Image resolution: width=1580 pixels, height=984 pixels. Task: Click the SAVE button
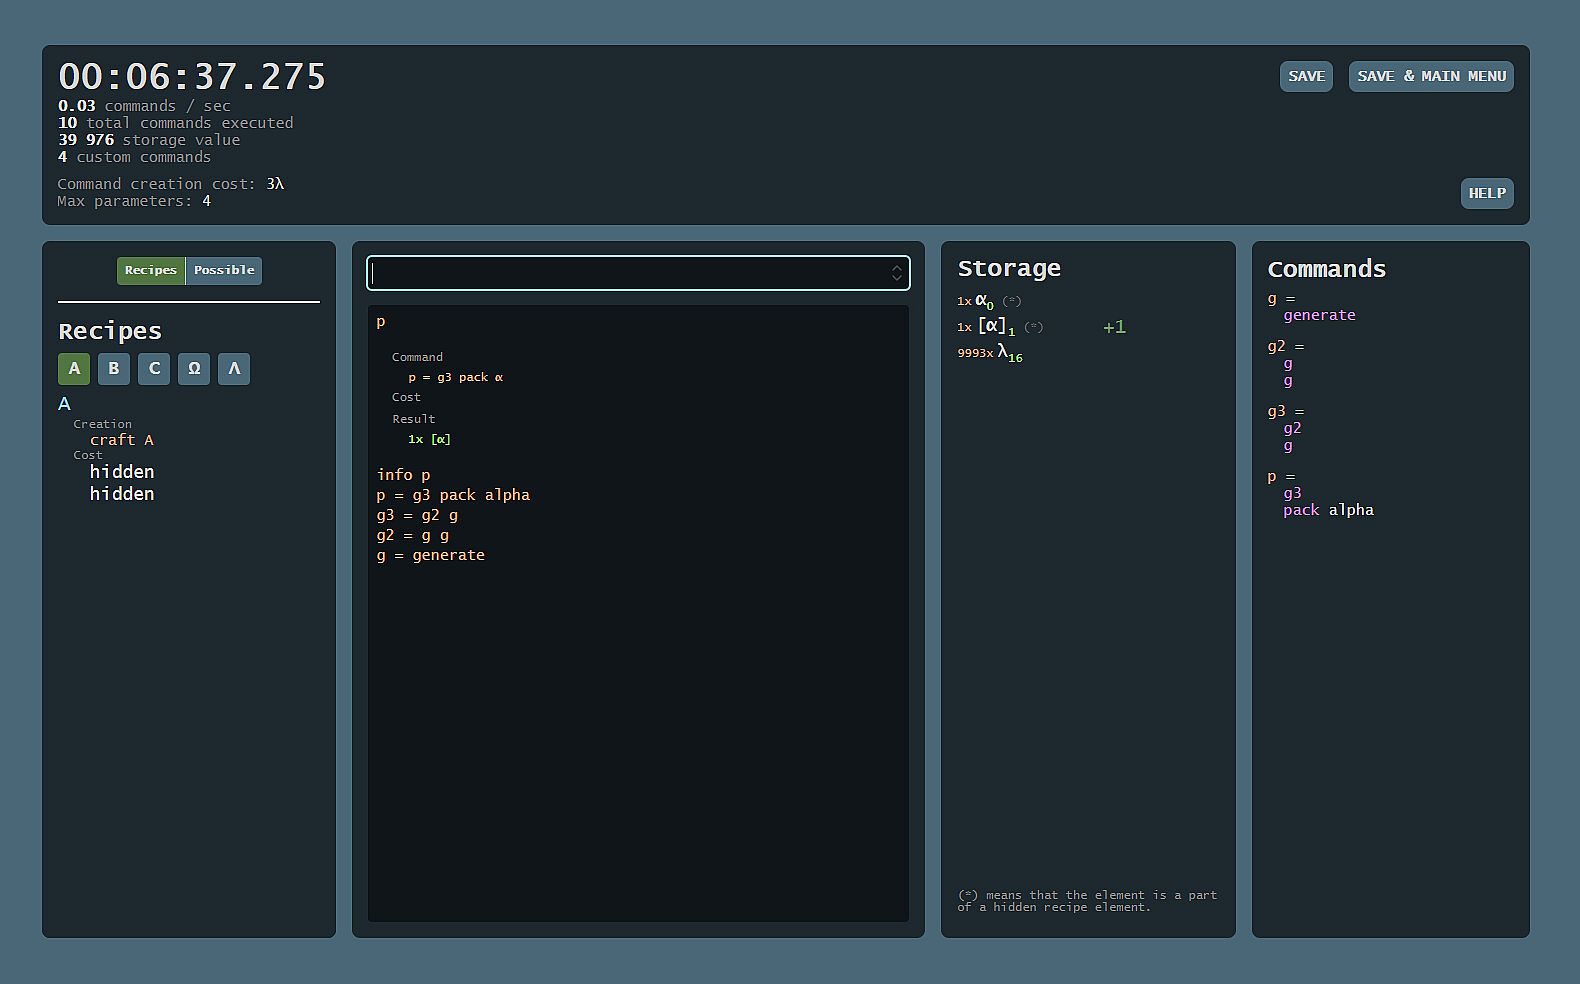coord(1306,77)
